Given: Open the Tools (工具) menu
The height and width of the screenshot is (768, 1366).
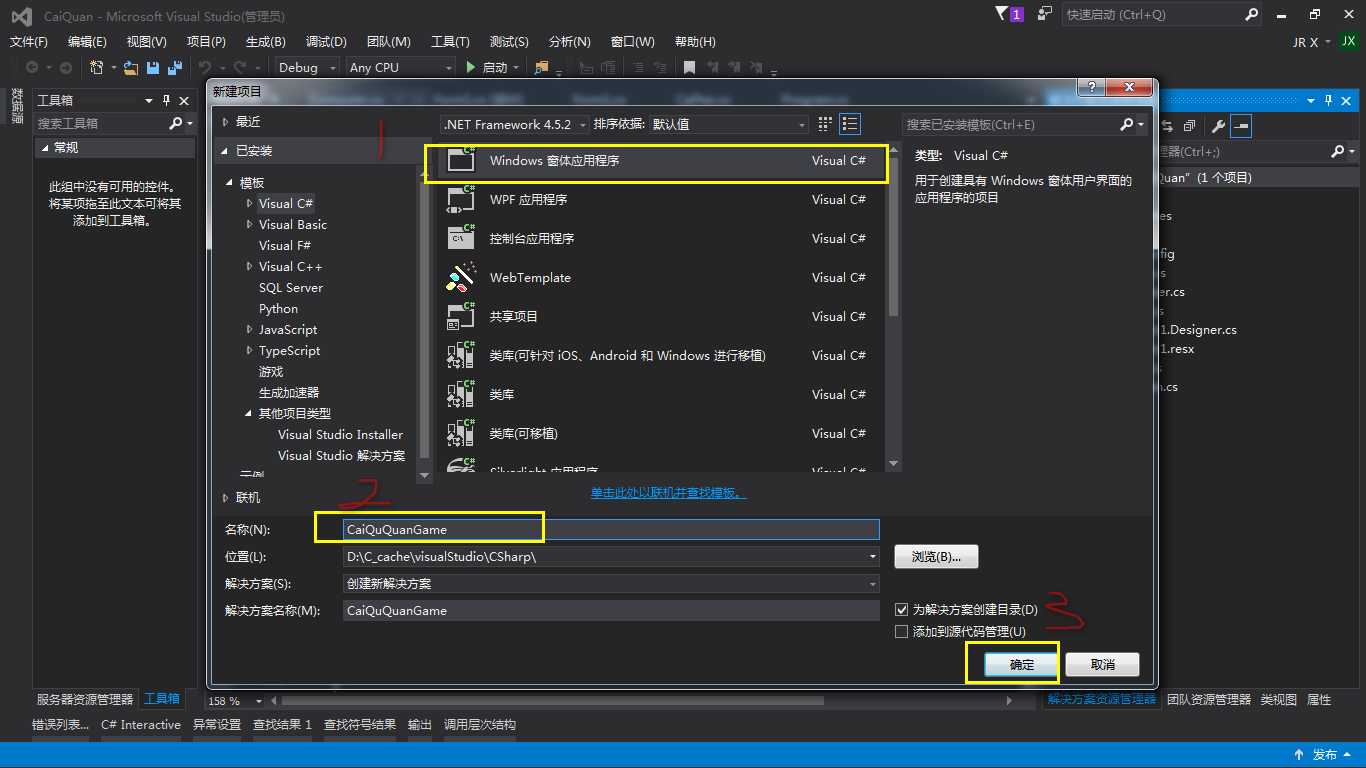Looking at the screenshot, I should click(x=450, y=41).
